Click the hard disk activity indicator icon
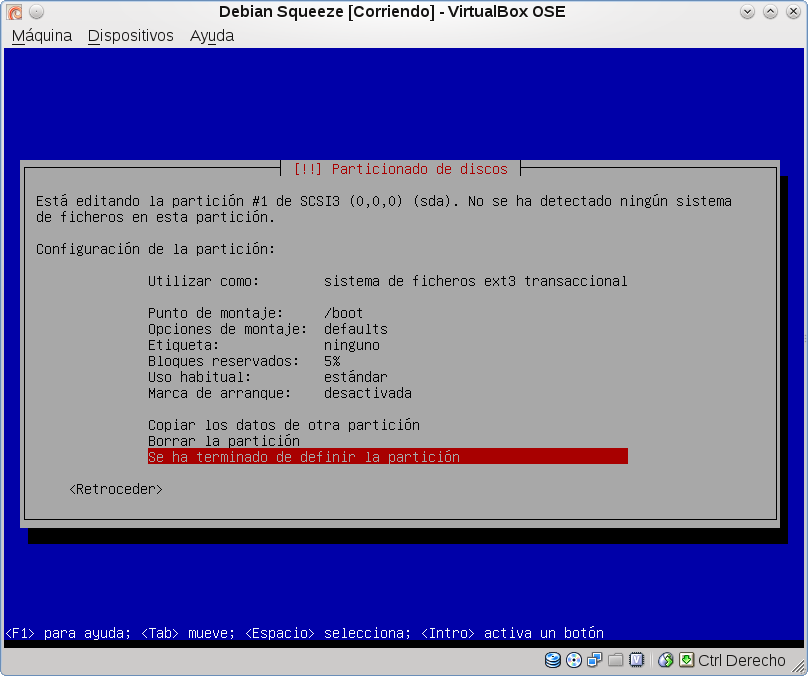The image size is (808, 676). [553, 660]
